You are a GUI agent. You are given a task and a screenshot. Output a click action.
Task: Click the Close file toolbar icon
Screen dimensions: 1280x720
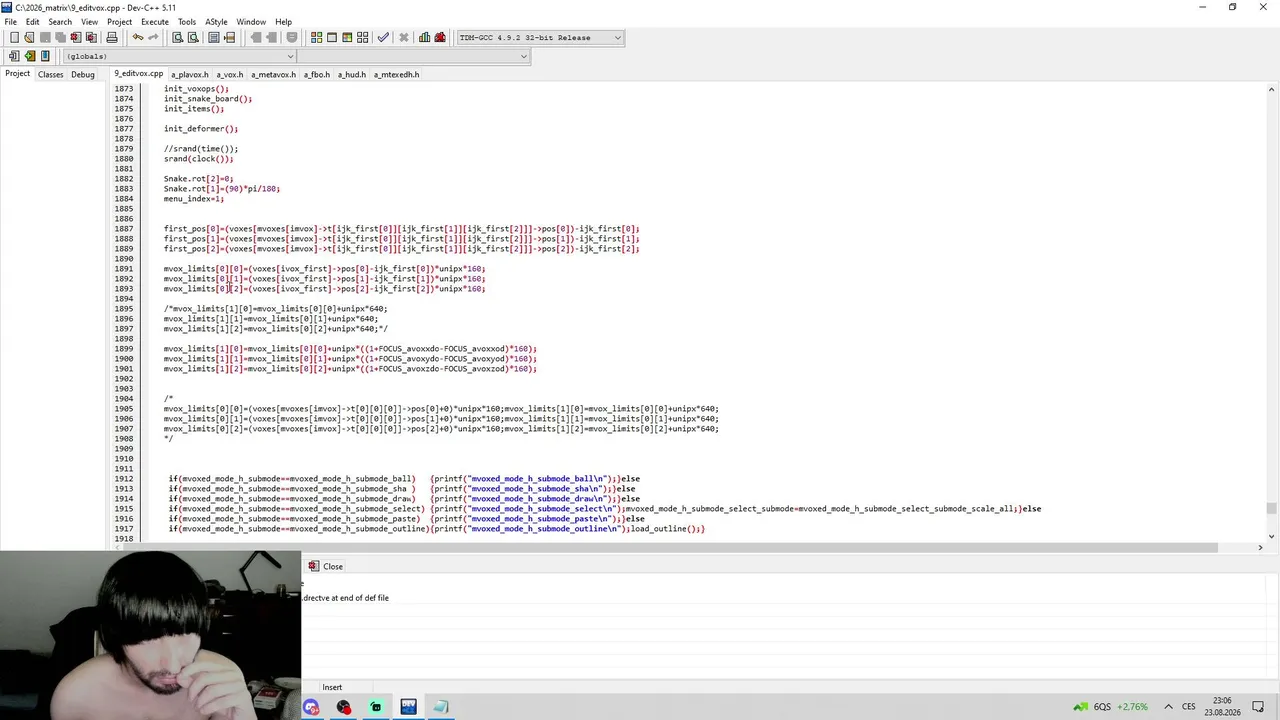pyautogui.click(x=75, y=38)
